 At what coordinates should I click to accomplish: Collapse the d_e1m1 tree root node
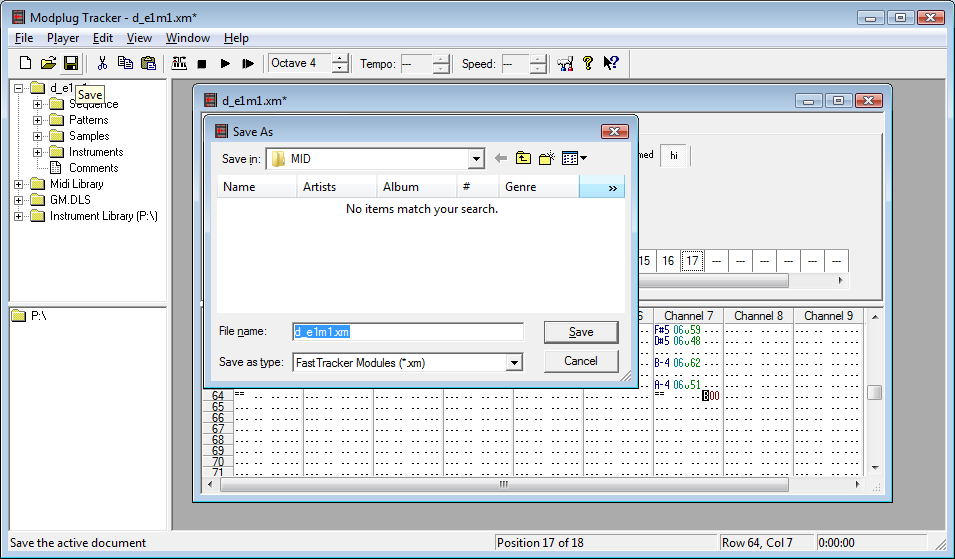click(19, 88)
